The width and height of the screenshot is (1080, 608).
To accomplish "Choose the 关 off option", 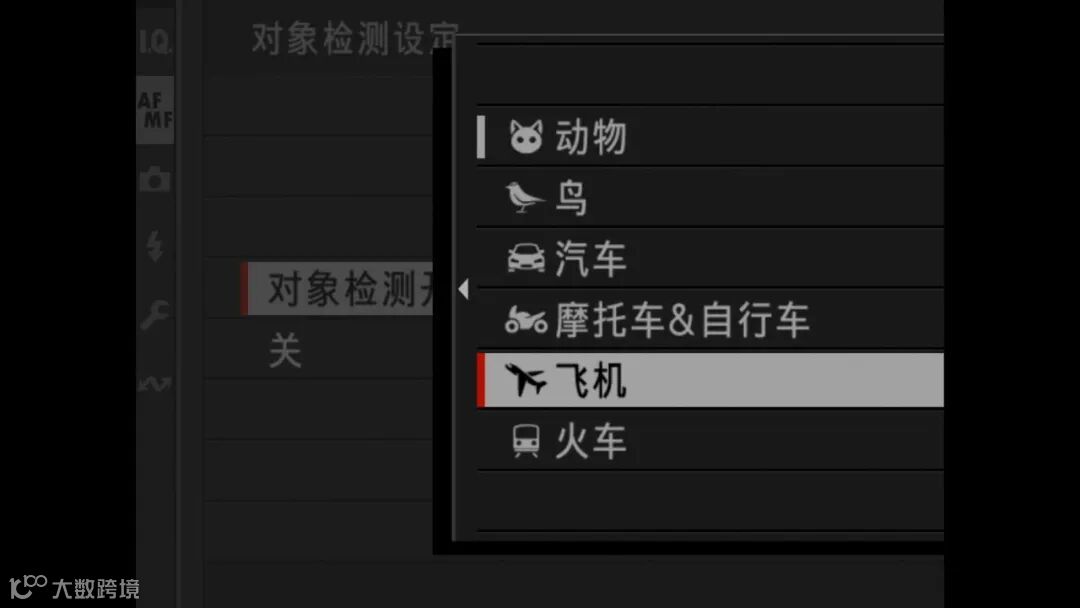I will click(x=284, y=350).
